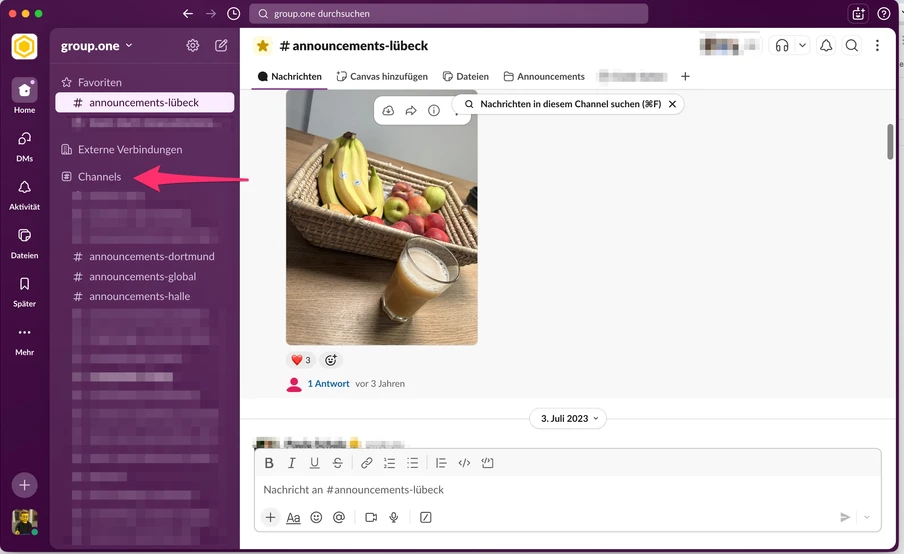Select the Canvas hinzufügen tab
Image resolution: width=904 pixels, height=554 pixels.
pyautogui.click(x=382, y=77)
